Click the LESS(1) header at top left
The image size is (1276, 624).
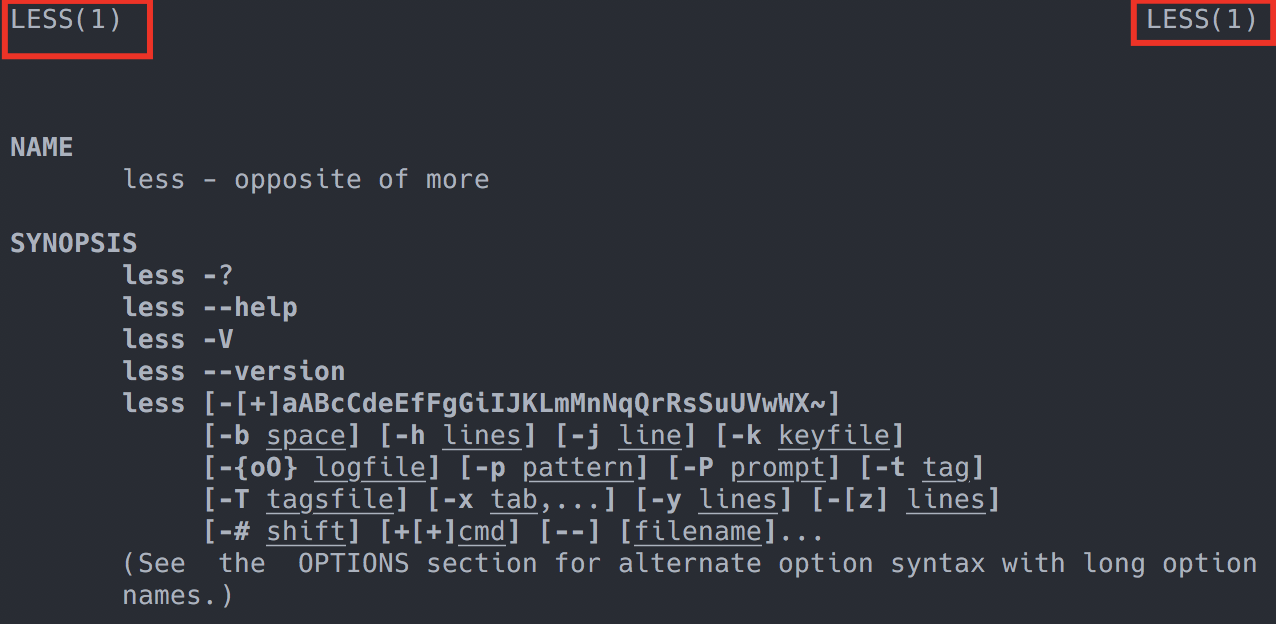pos(66,20)
